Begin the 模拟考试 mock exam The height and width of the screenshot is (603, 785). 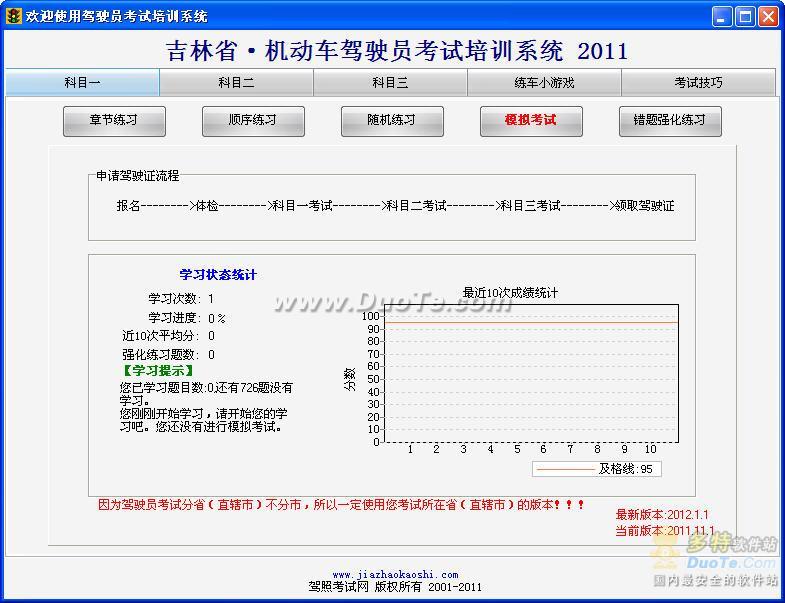pos(530,120)
